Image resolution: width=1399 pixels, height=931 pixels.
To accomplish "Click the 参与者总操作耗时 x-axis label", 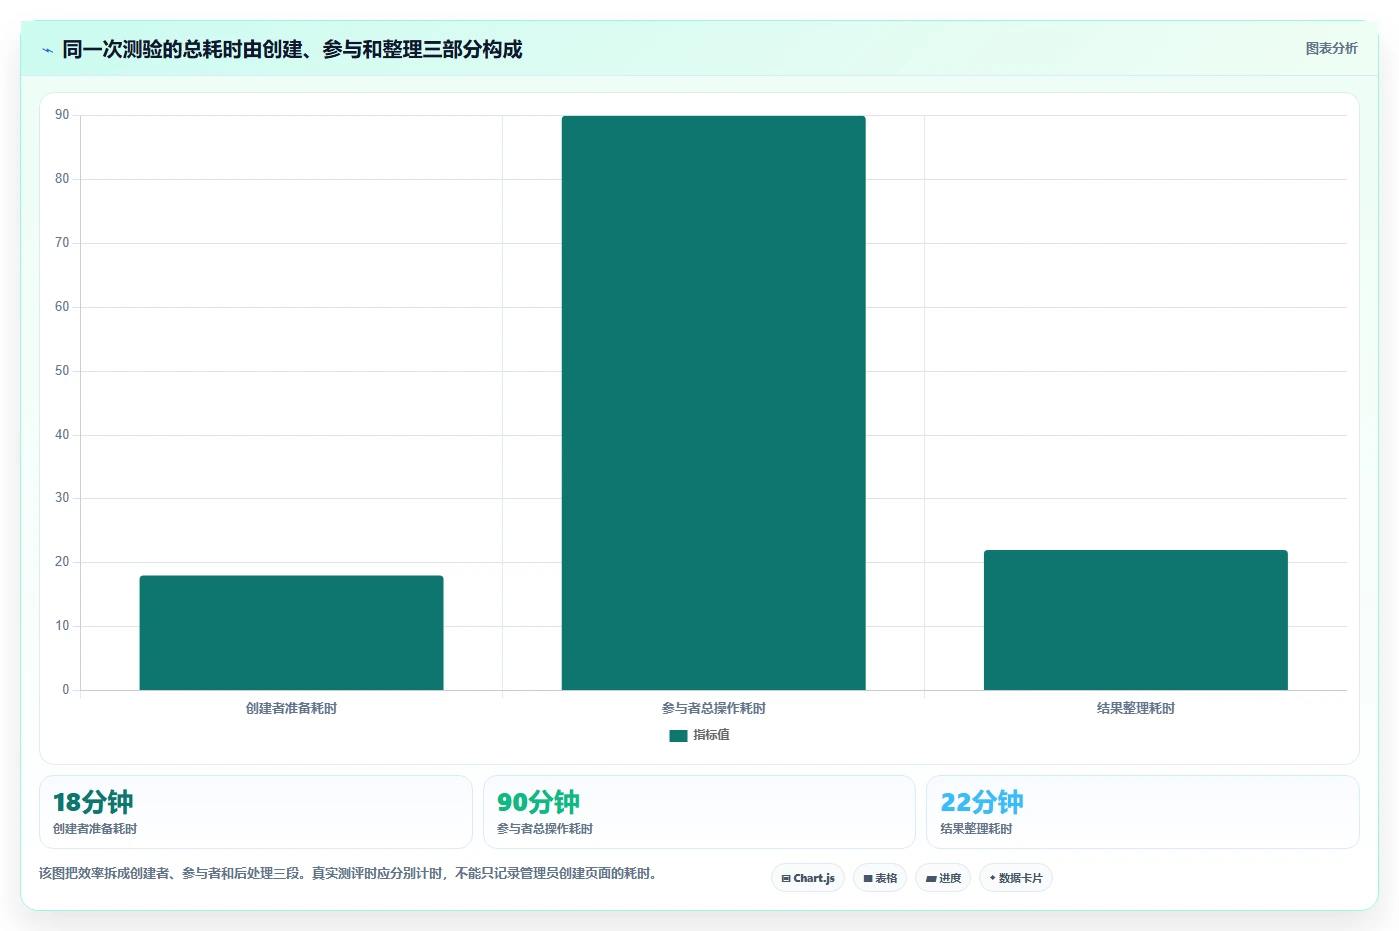I will pyautogui.click(x=713, y=708).
